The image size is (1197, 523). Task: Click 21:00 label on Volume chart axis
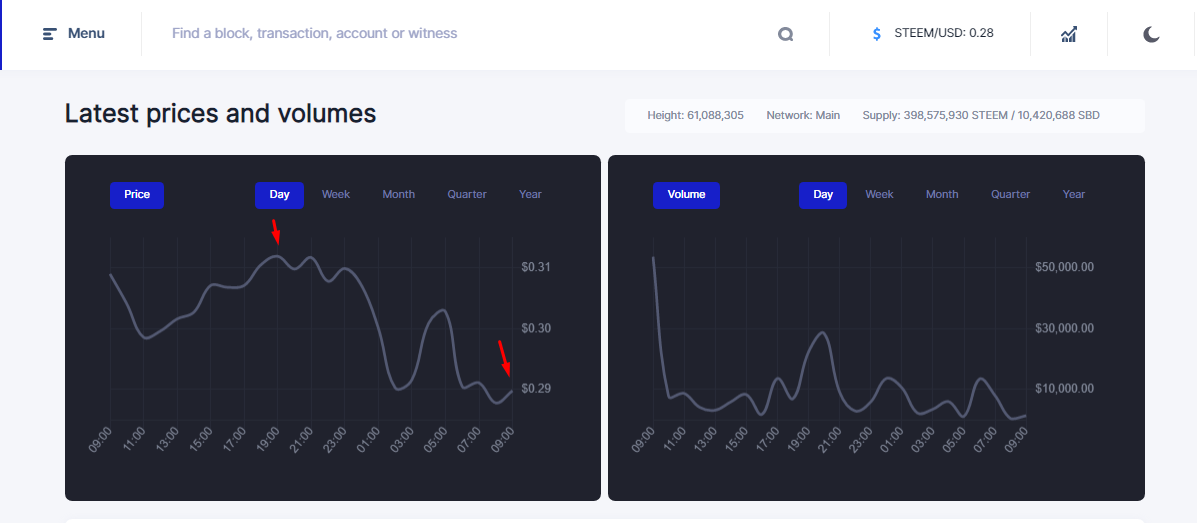[830, 441]
